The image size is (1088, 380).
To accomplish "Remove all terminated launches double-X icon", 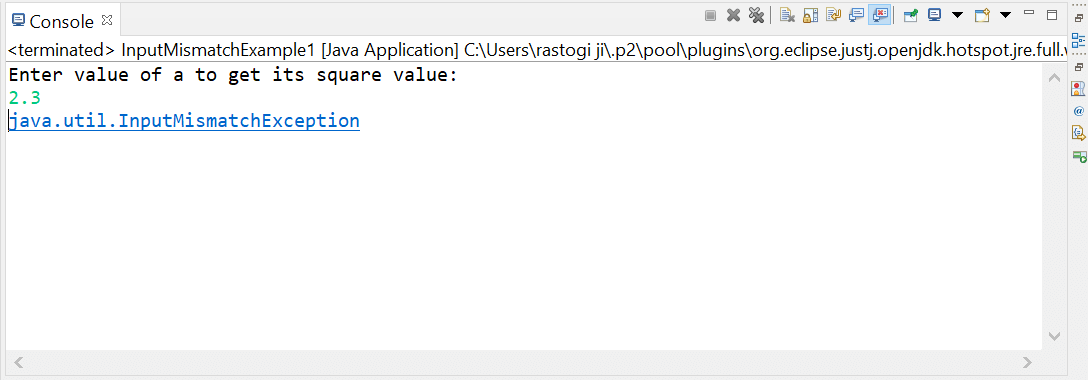I will (756, 15).
